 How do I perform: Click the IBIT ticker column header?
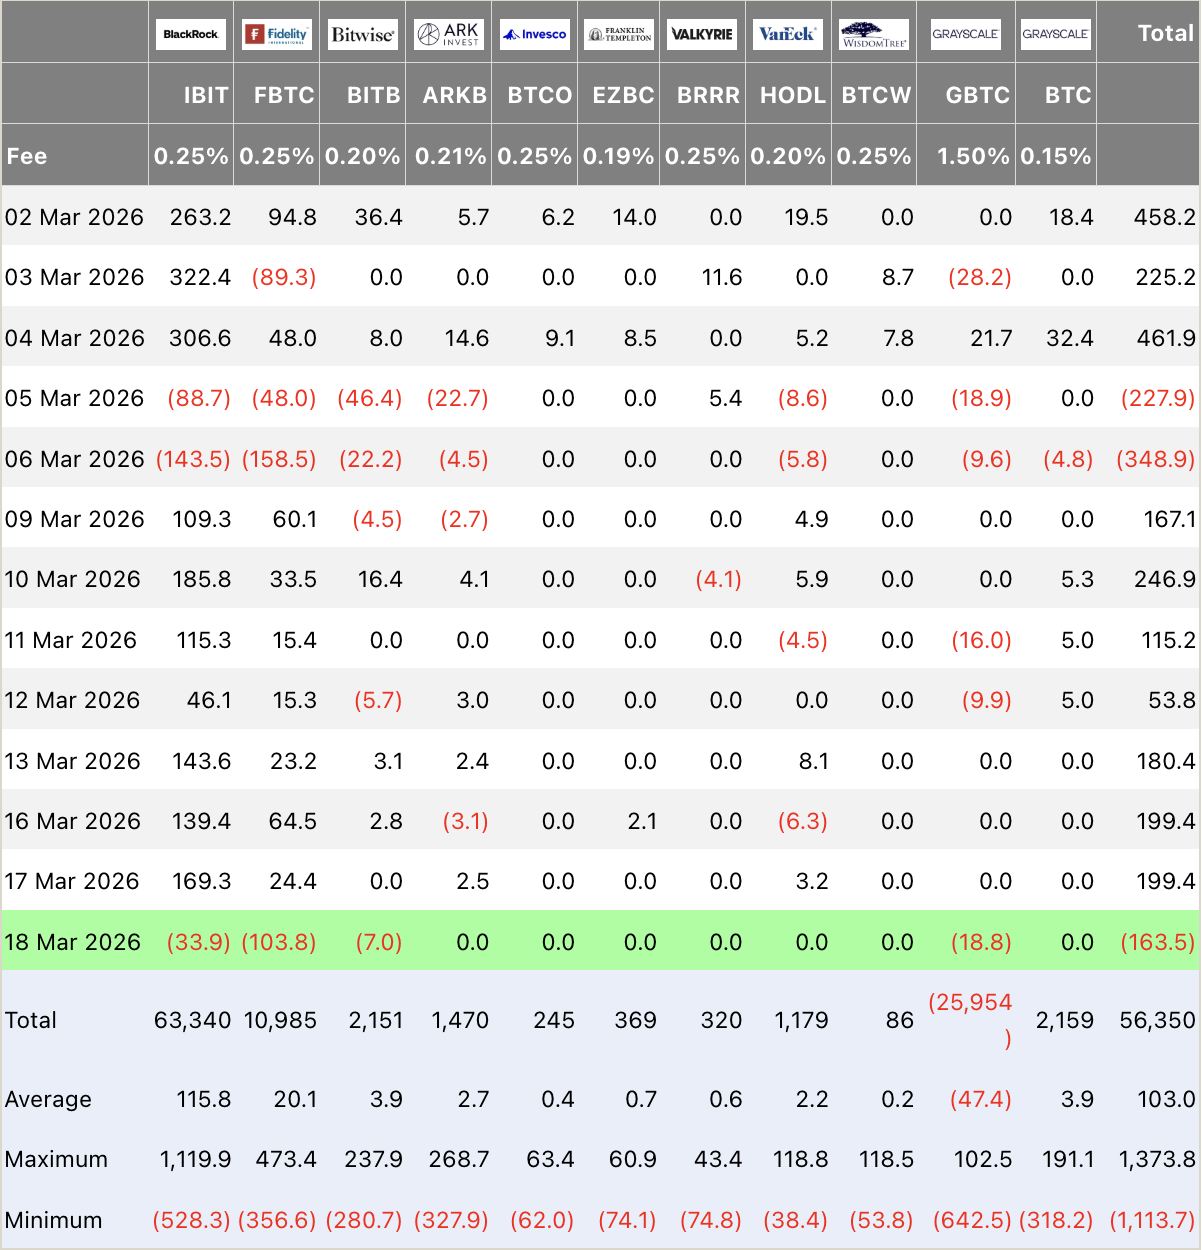pos(206,95)
